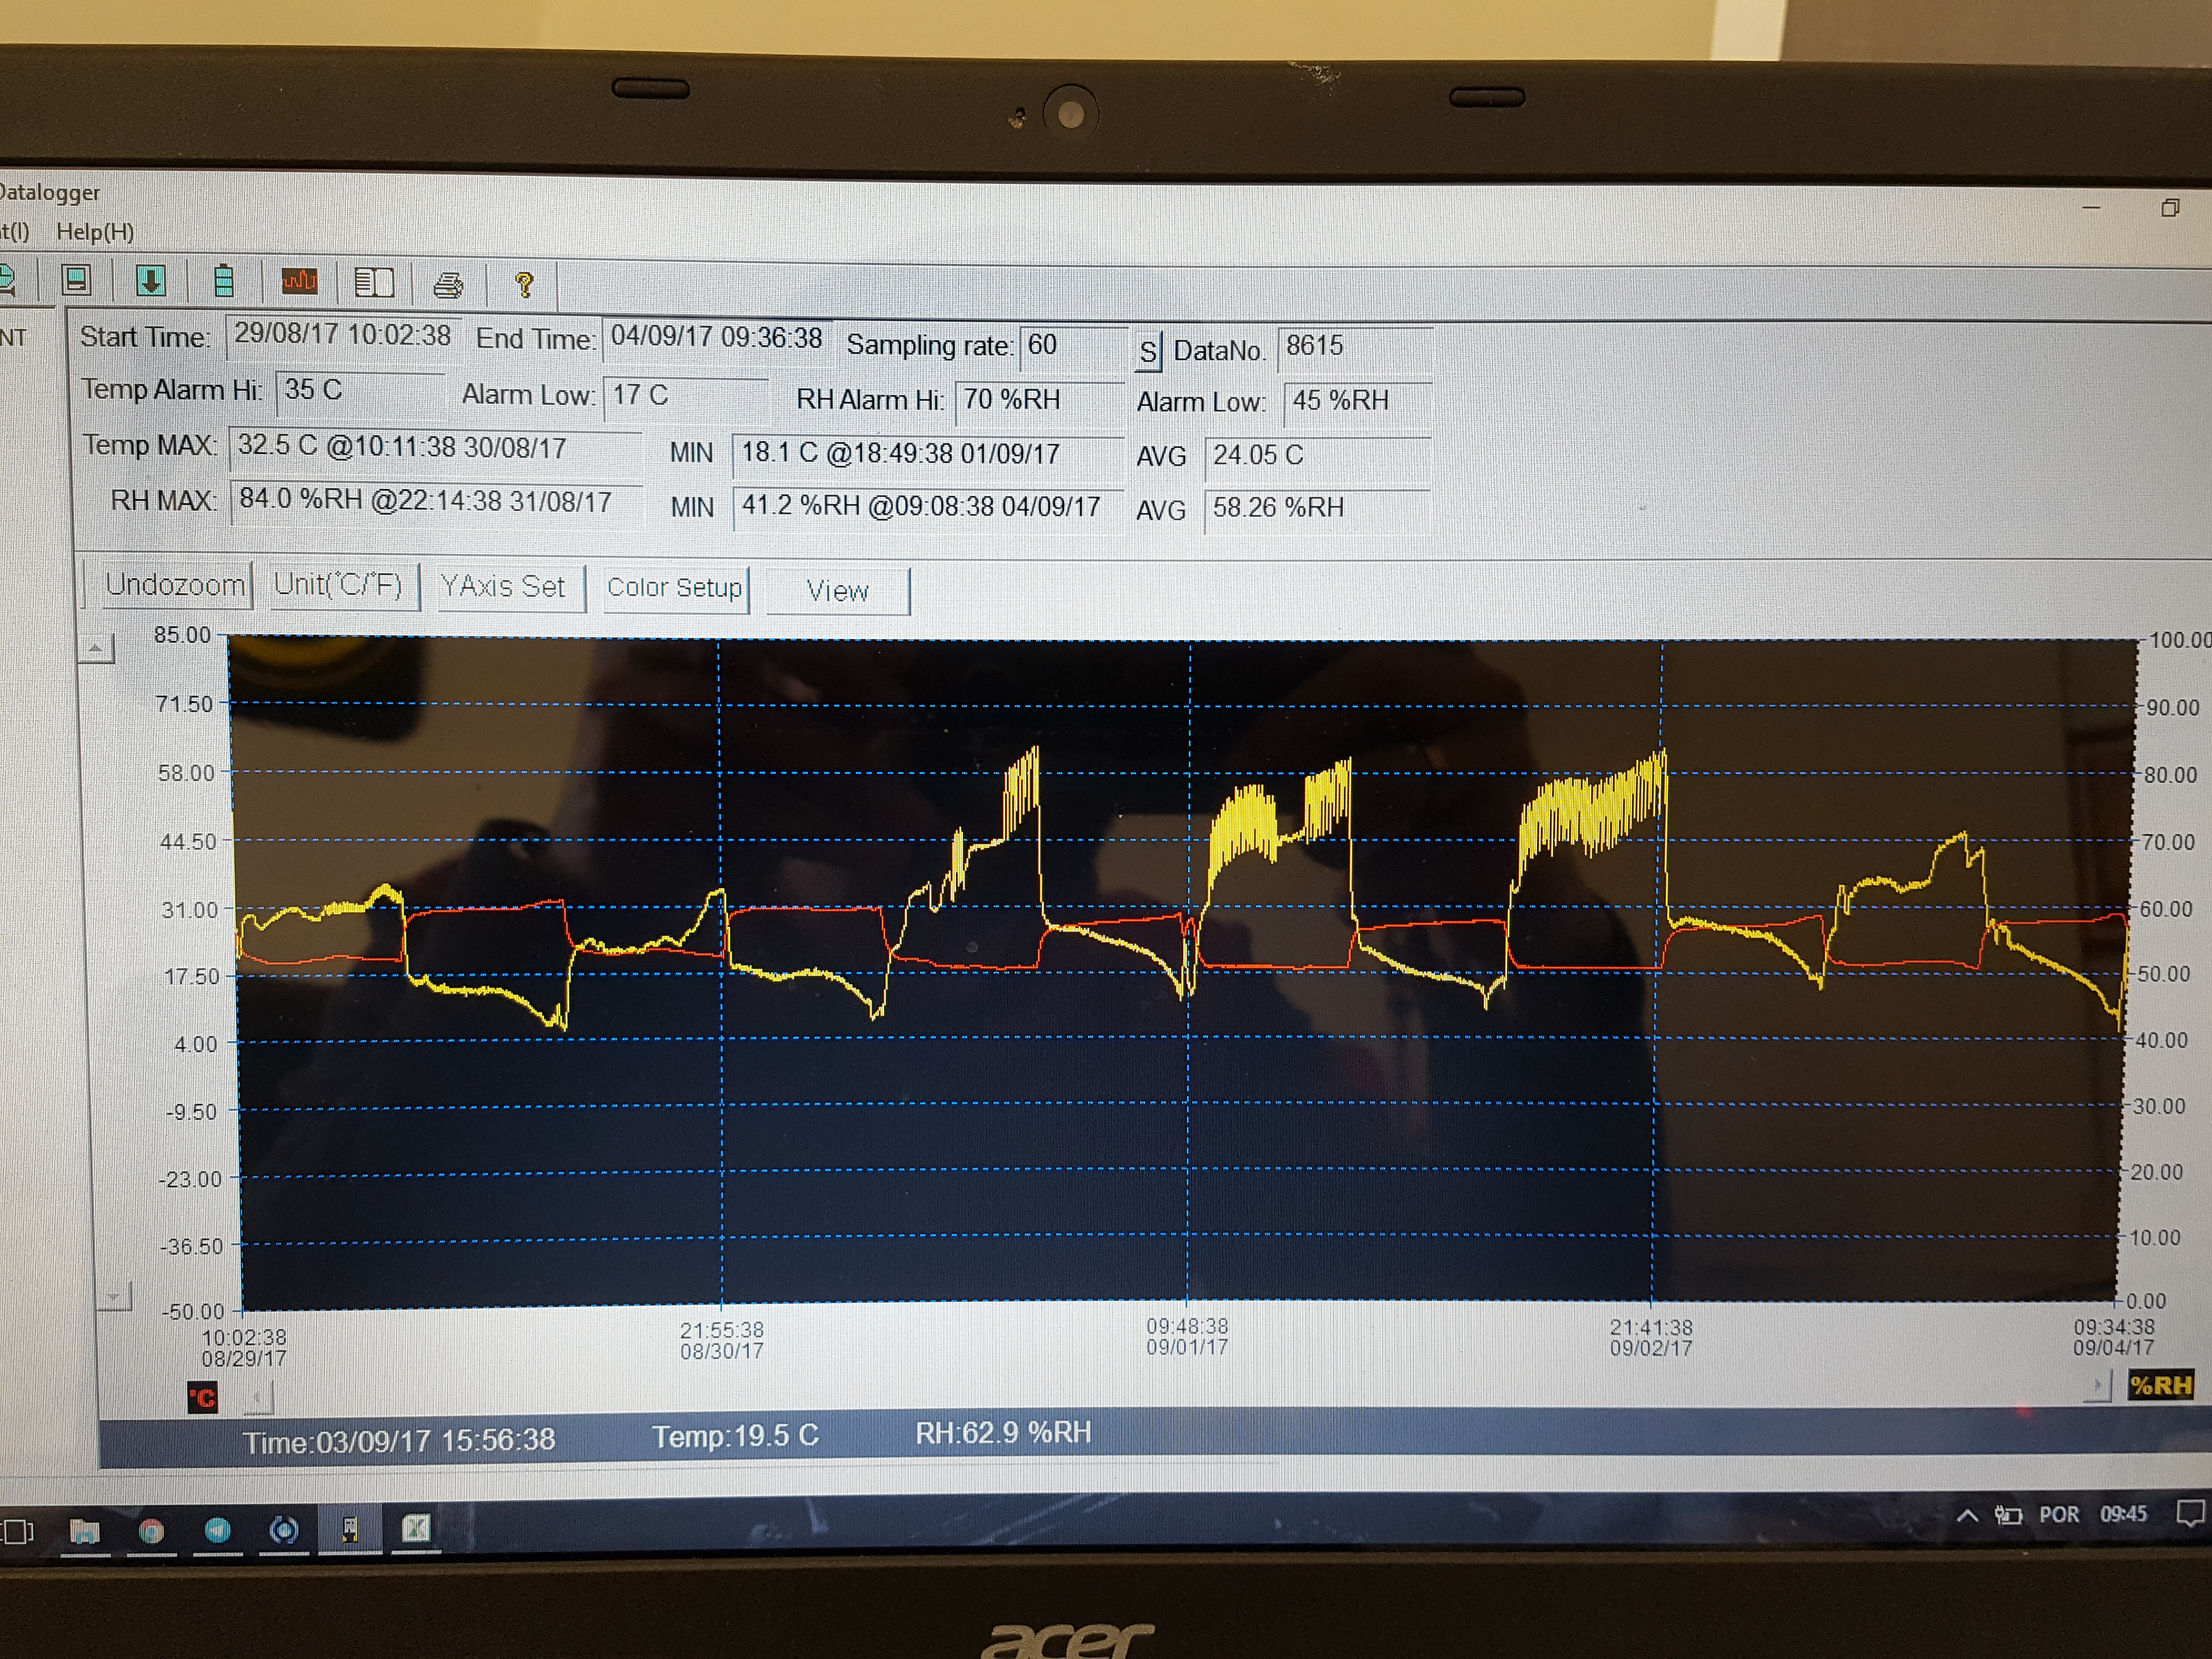This screenshot has height=1659, width=2212.
Task: Click the battery status icon in toolbar
Action: tap(224, 282)
